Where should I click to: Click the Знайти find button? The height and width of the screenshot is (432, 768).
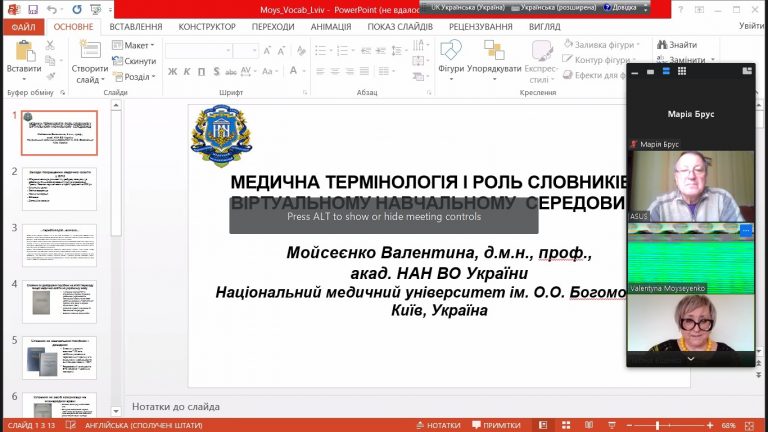tap(677, 45)
